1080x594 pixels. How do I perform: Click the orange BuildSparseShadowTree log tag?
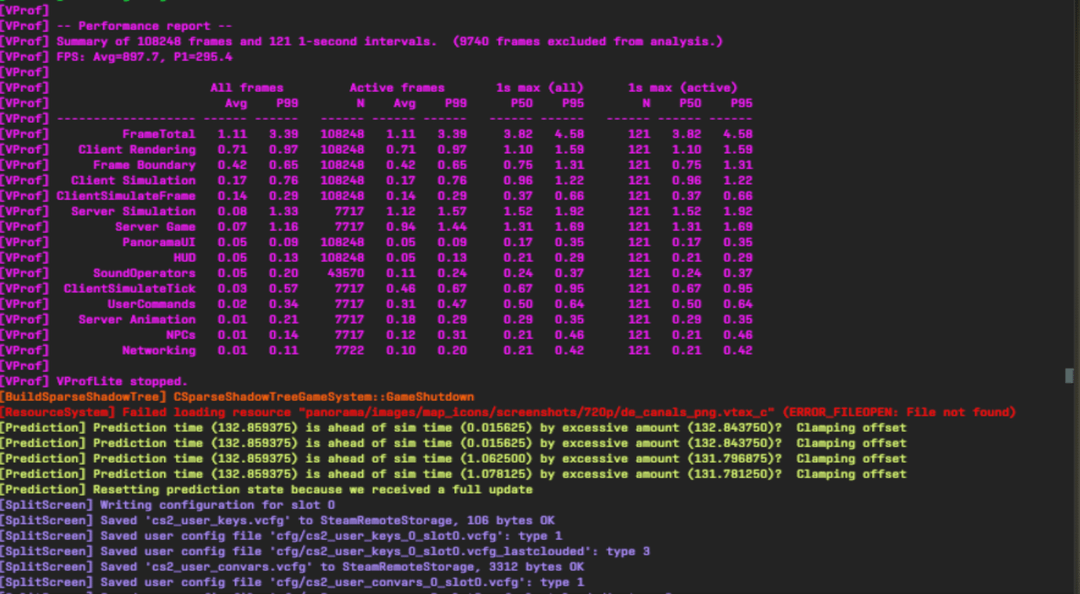click(x=83, y=397)
